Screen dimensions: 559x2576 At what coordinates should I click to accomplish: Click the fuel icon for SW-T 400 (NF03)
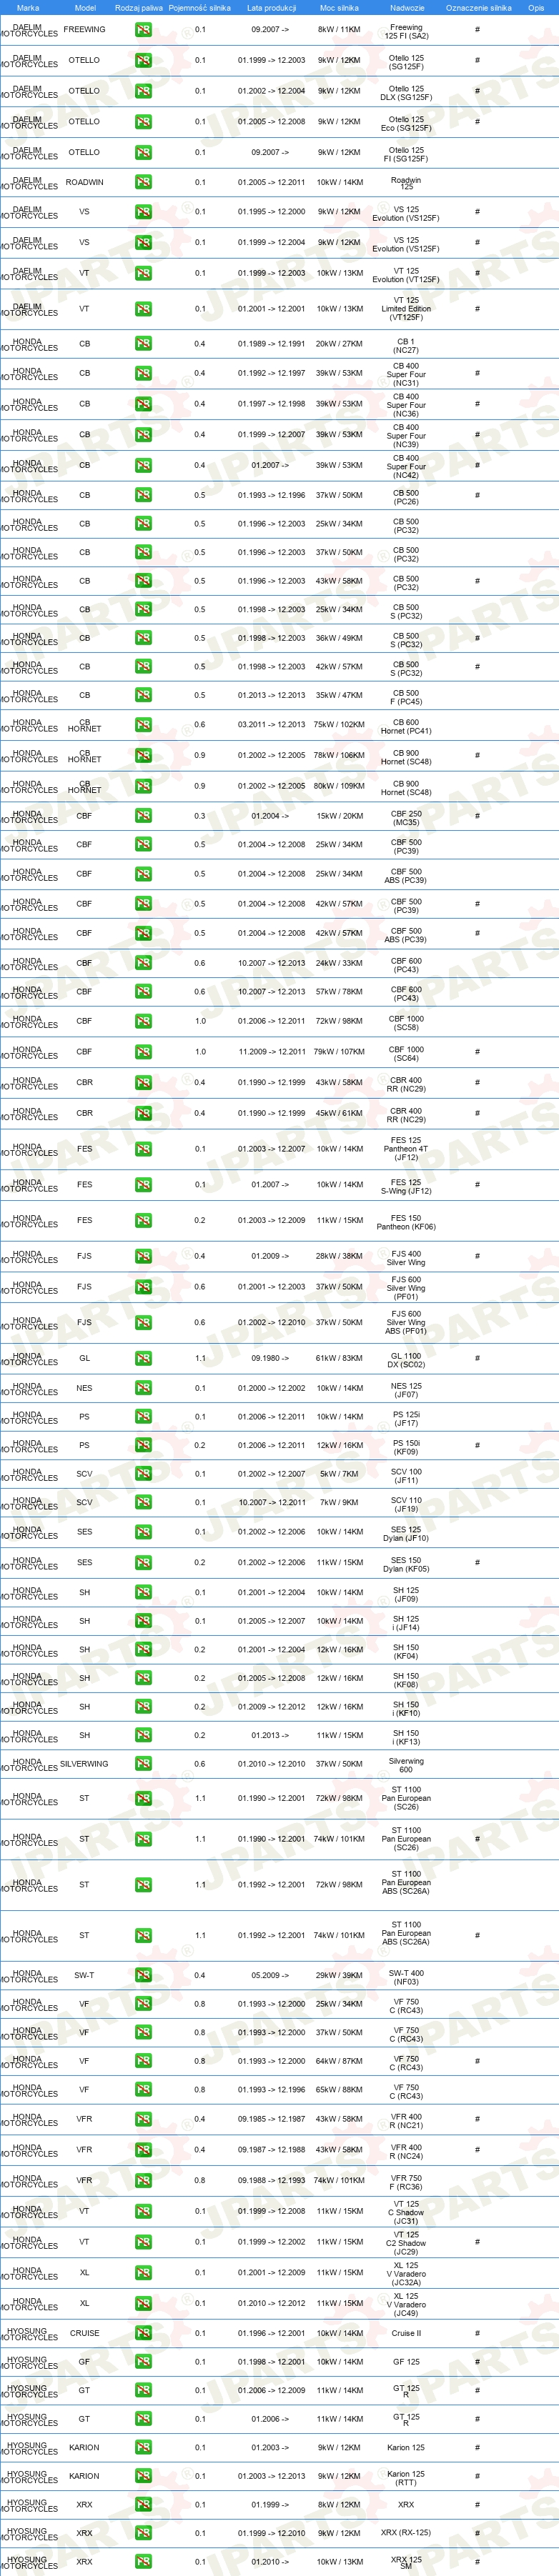(143, 1976)
